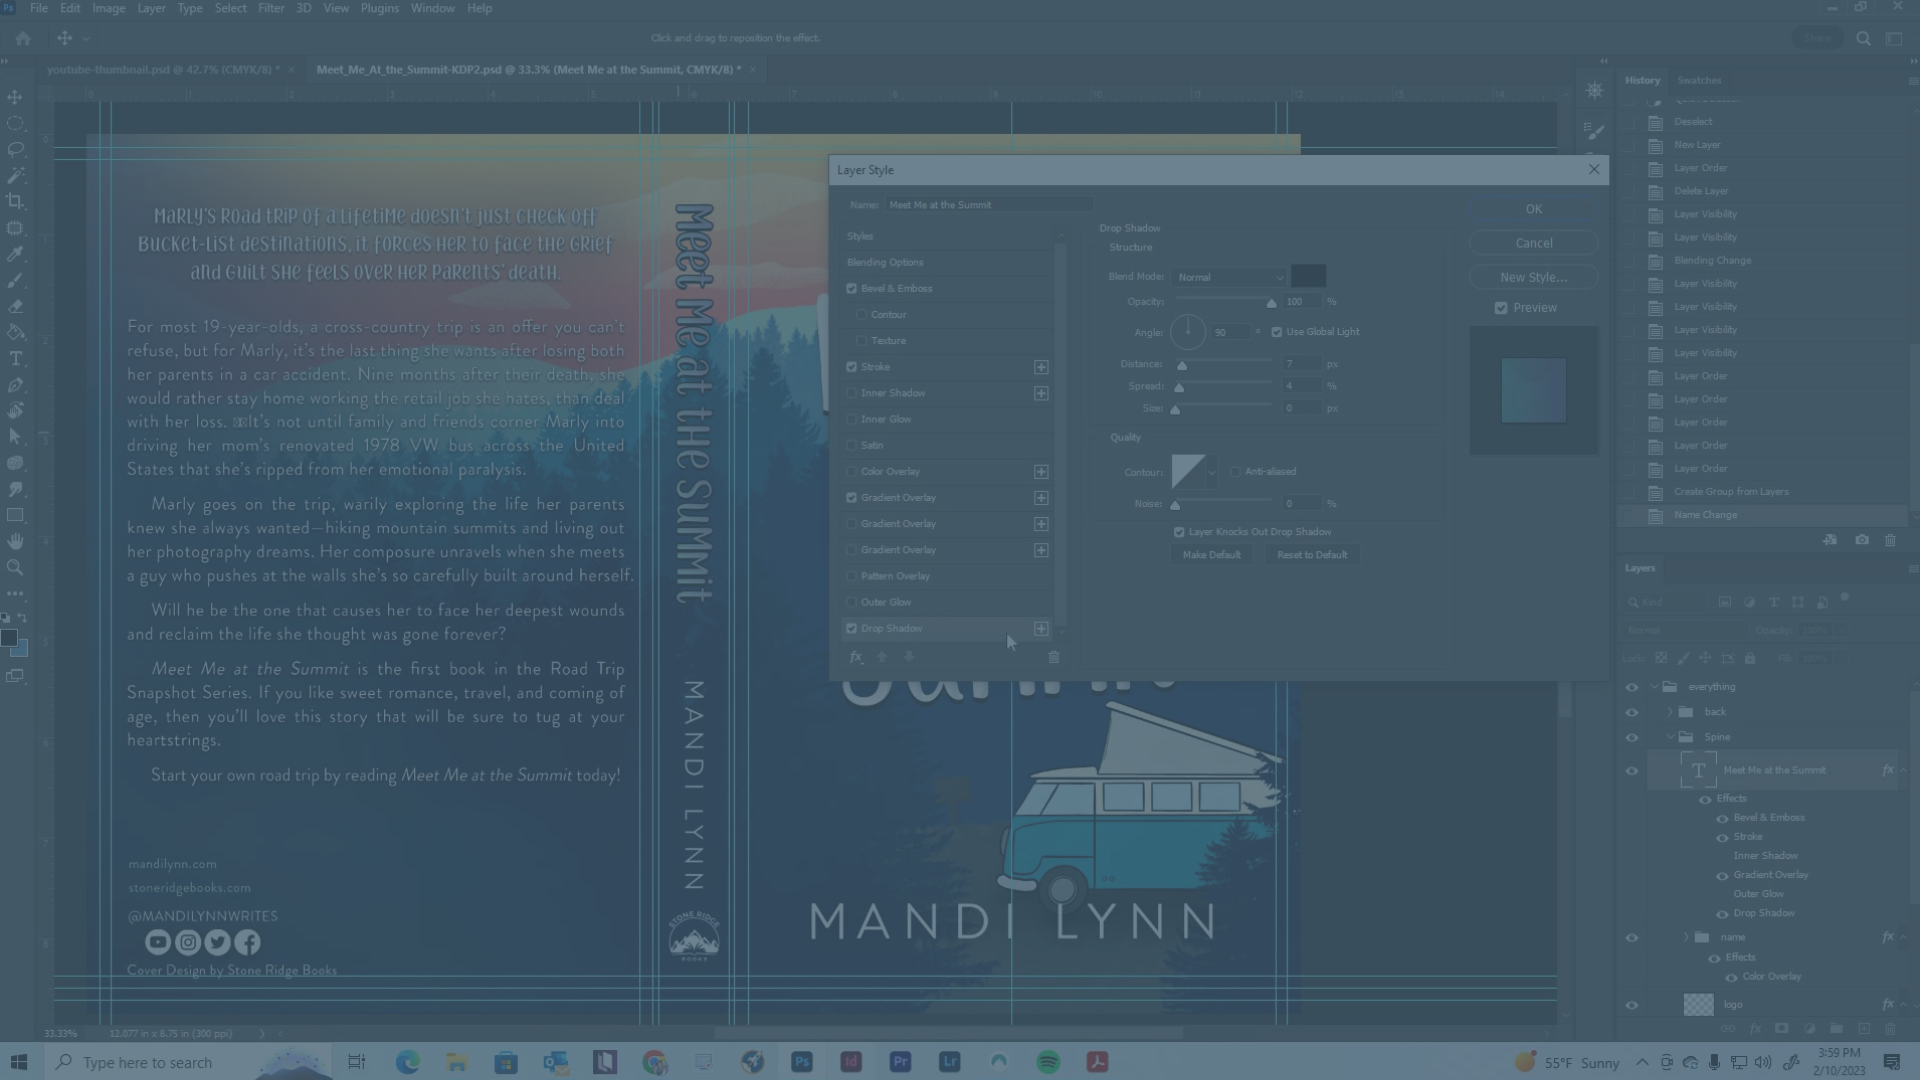Click the Make Default button
Screen dimensions: 1920x1080
[x=1211, y=555]
